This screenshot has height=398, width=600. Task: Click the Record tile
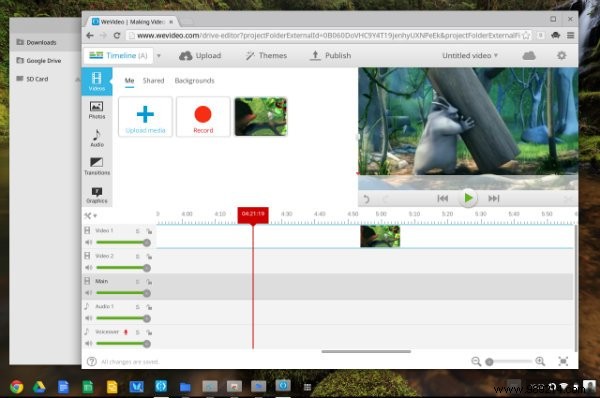click(x=203, y=117)
